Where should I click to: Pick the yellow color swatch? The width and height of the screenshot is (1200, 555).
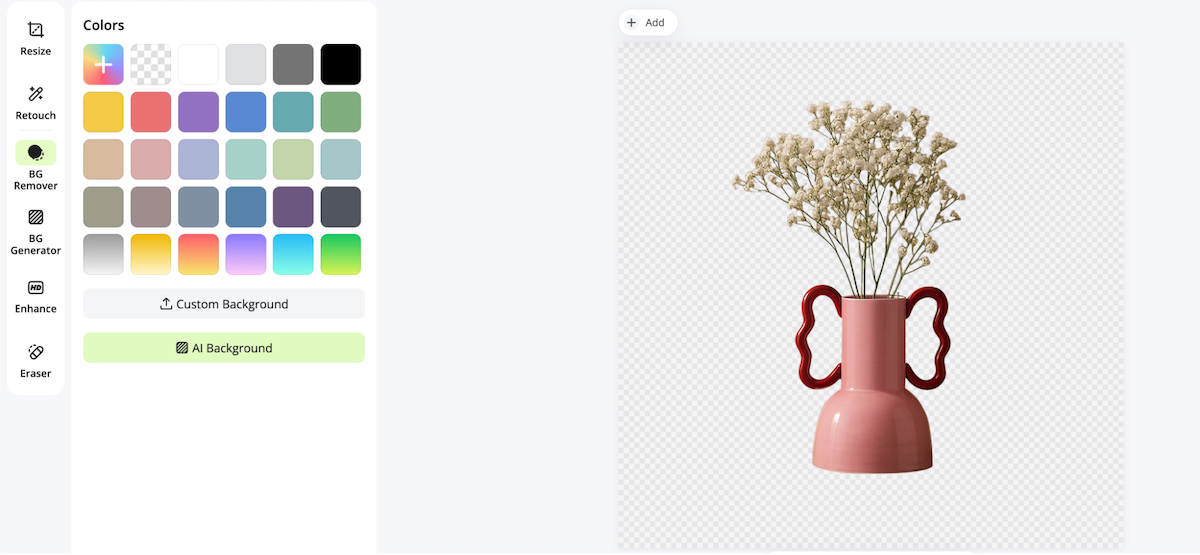point(104,112)
